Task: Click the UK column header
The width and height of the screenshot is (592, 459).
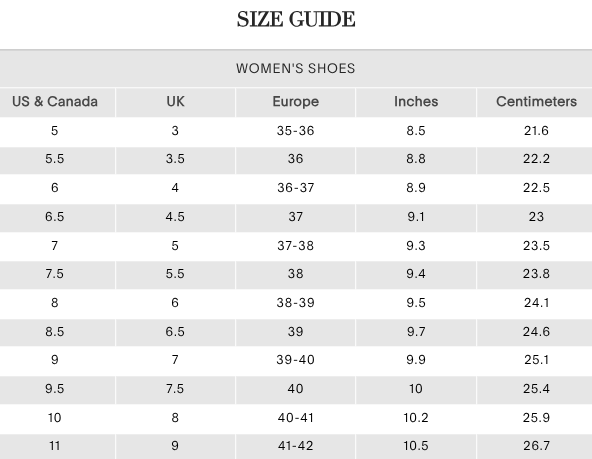Action: pos(175,102)
